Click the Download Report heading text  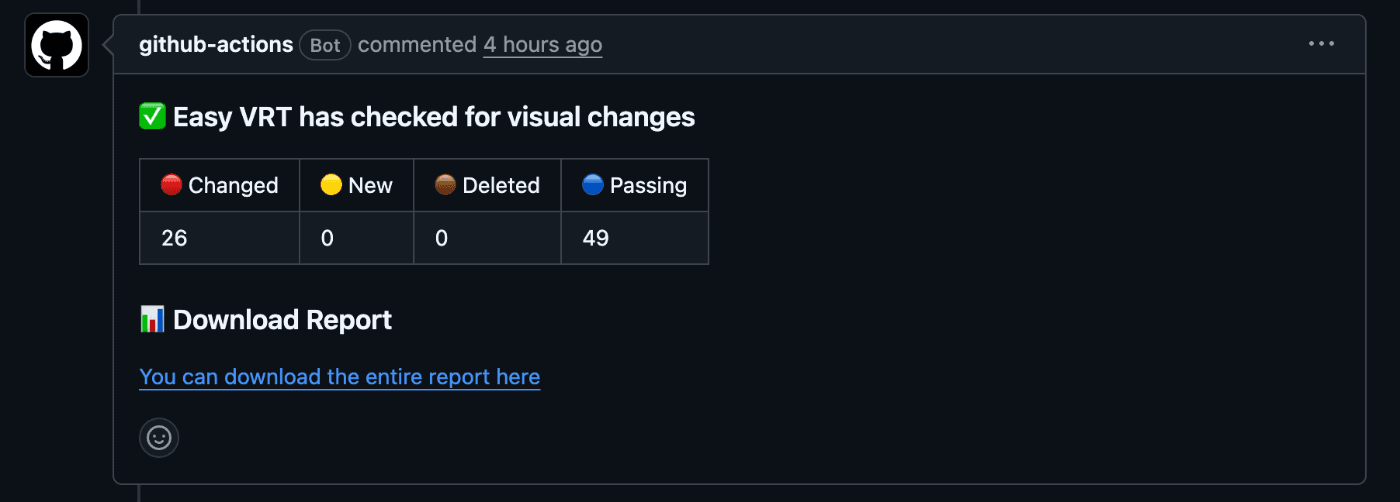(x=282, y=320)
